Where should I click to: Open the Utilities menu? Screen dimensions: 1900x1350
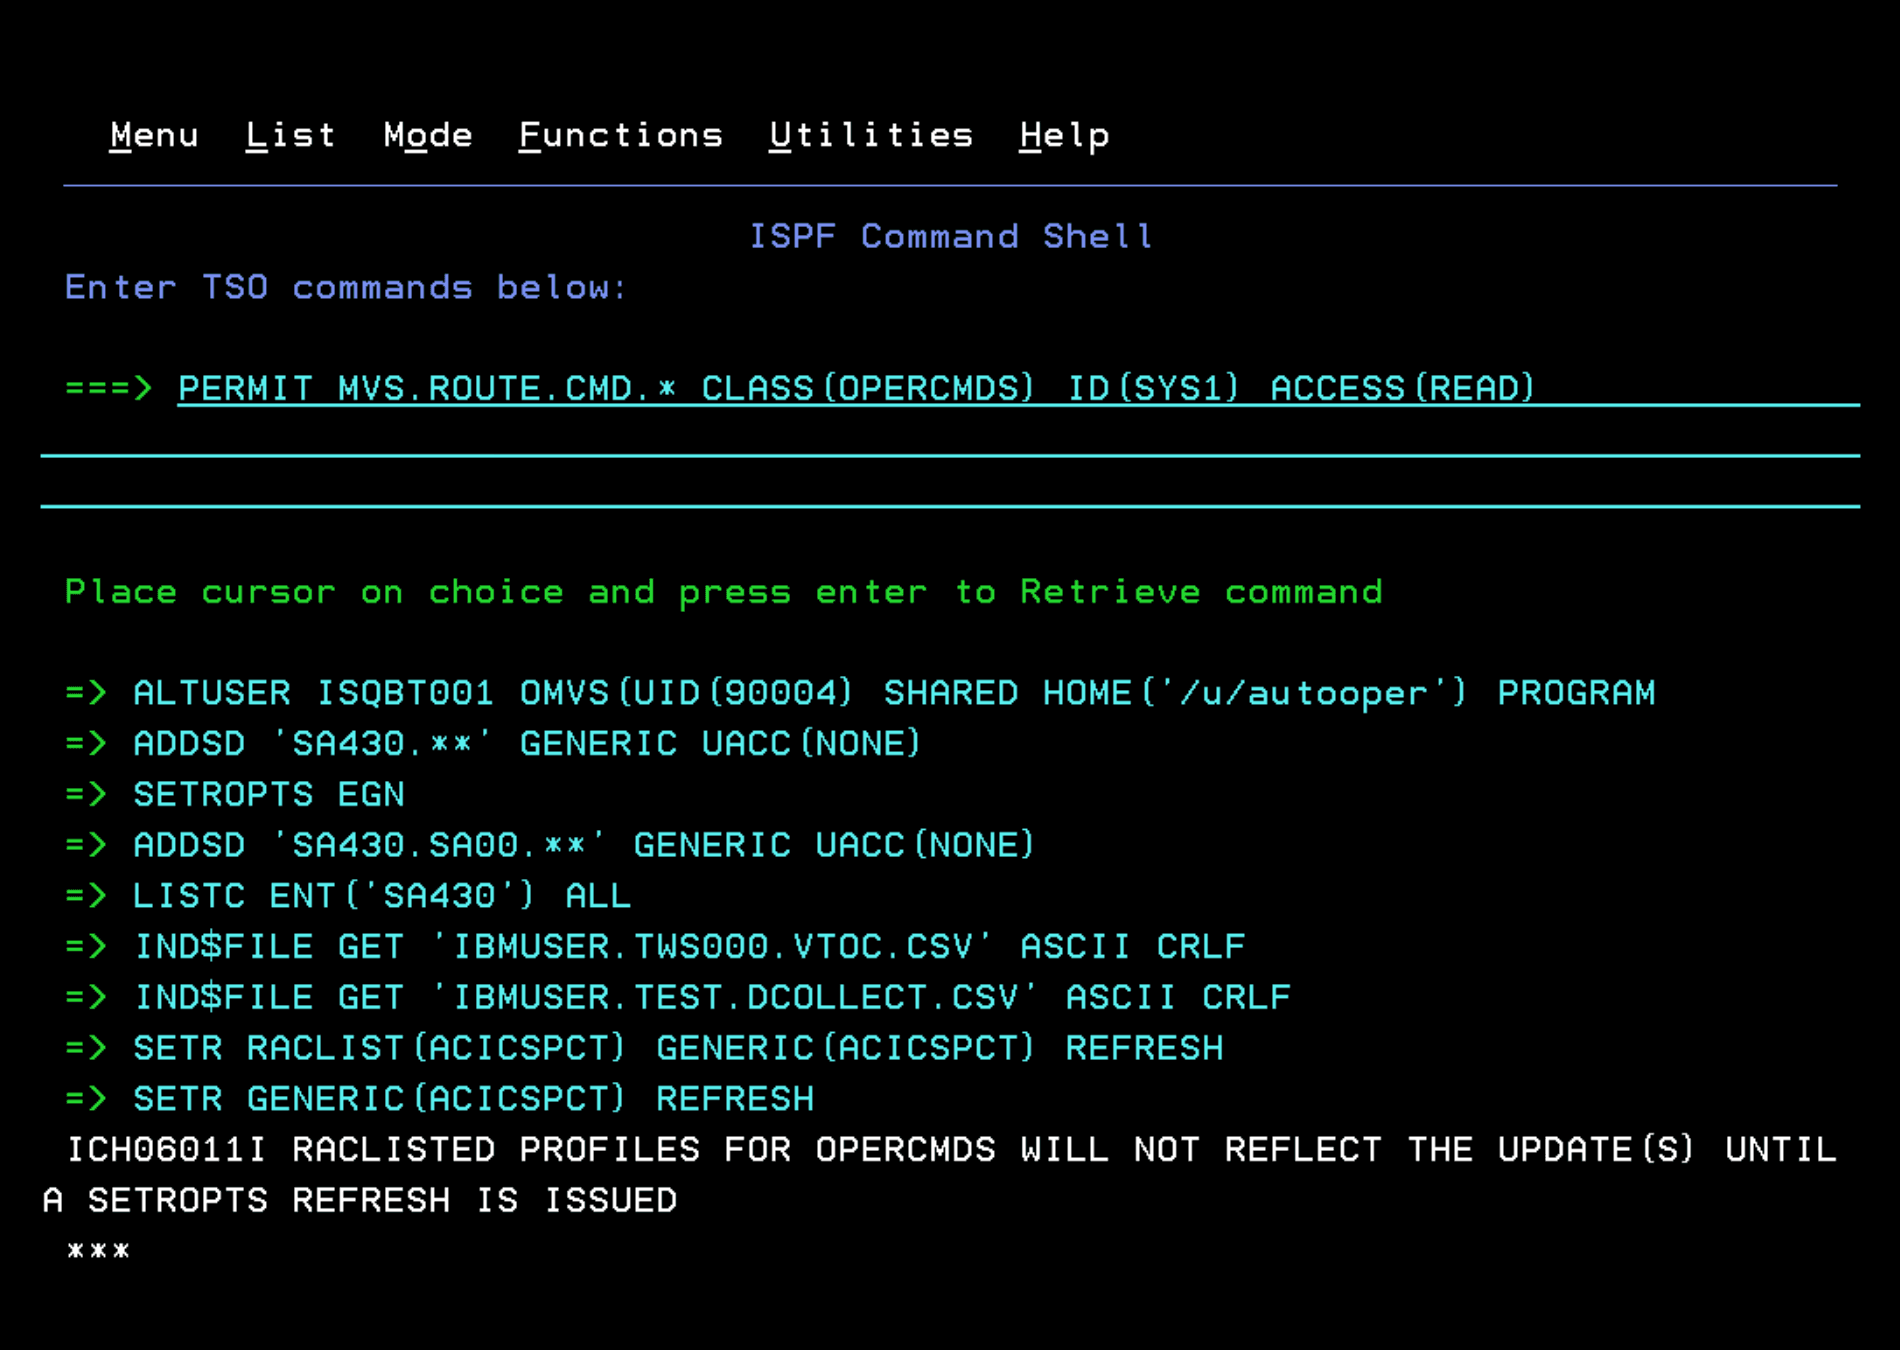pos(870,135)
